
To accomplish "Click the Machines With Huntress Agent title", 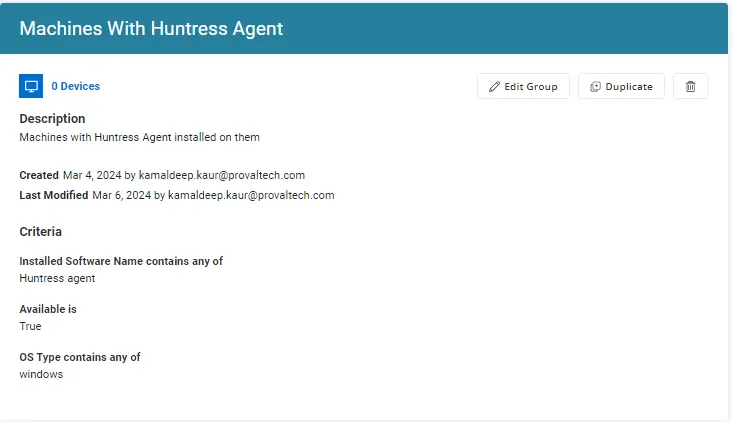I will coord(151,29).
